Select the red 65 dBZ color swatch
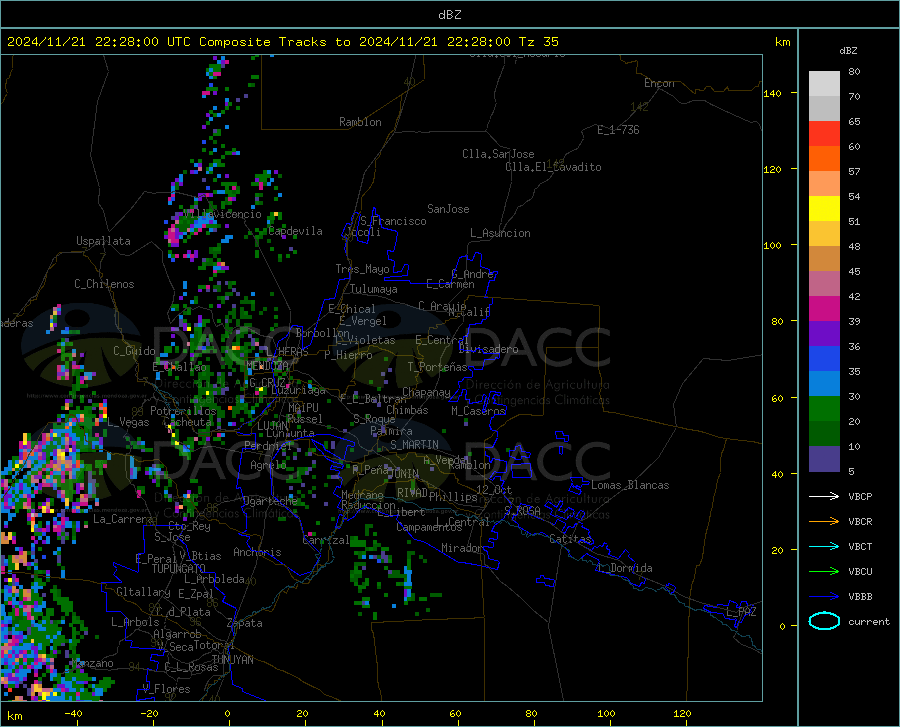The width and height of the screenshot is (900, 727). pyautogui.click(x=824, y=134)
